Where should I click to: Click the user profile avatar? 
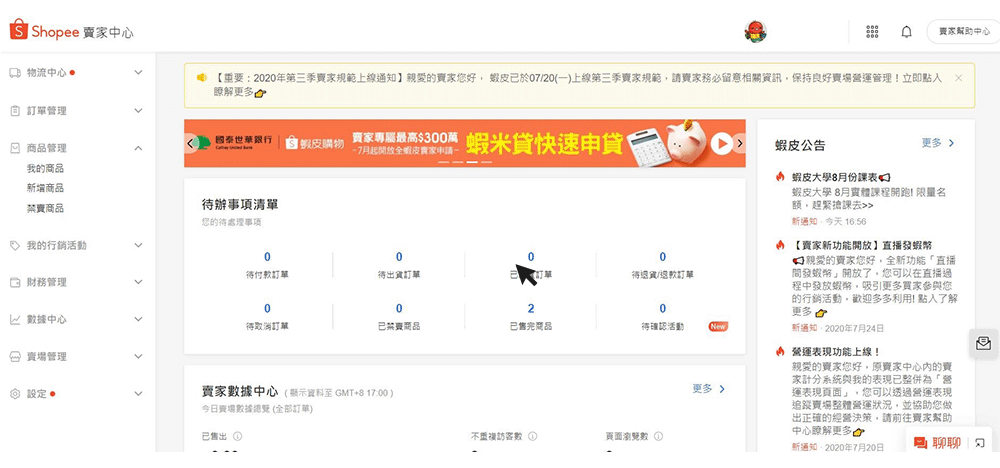coord(755,32)
